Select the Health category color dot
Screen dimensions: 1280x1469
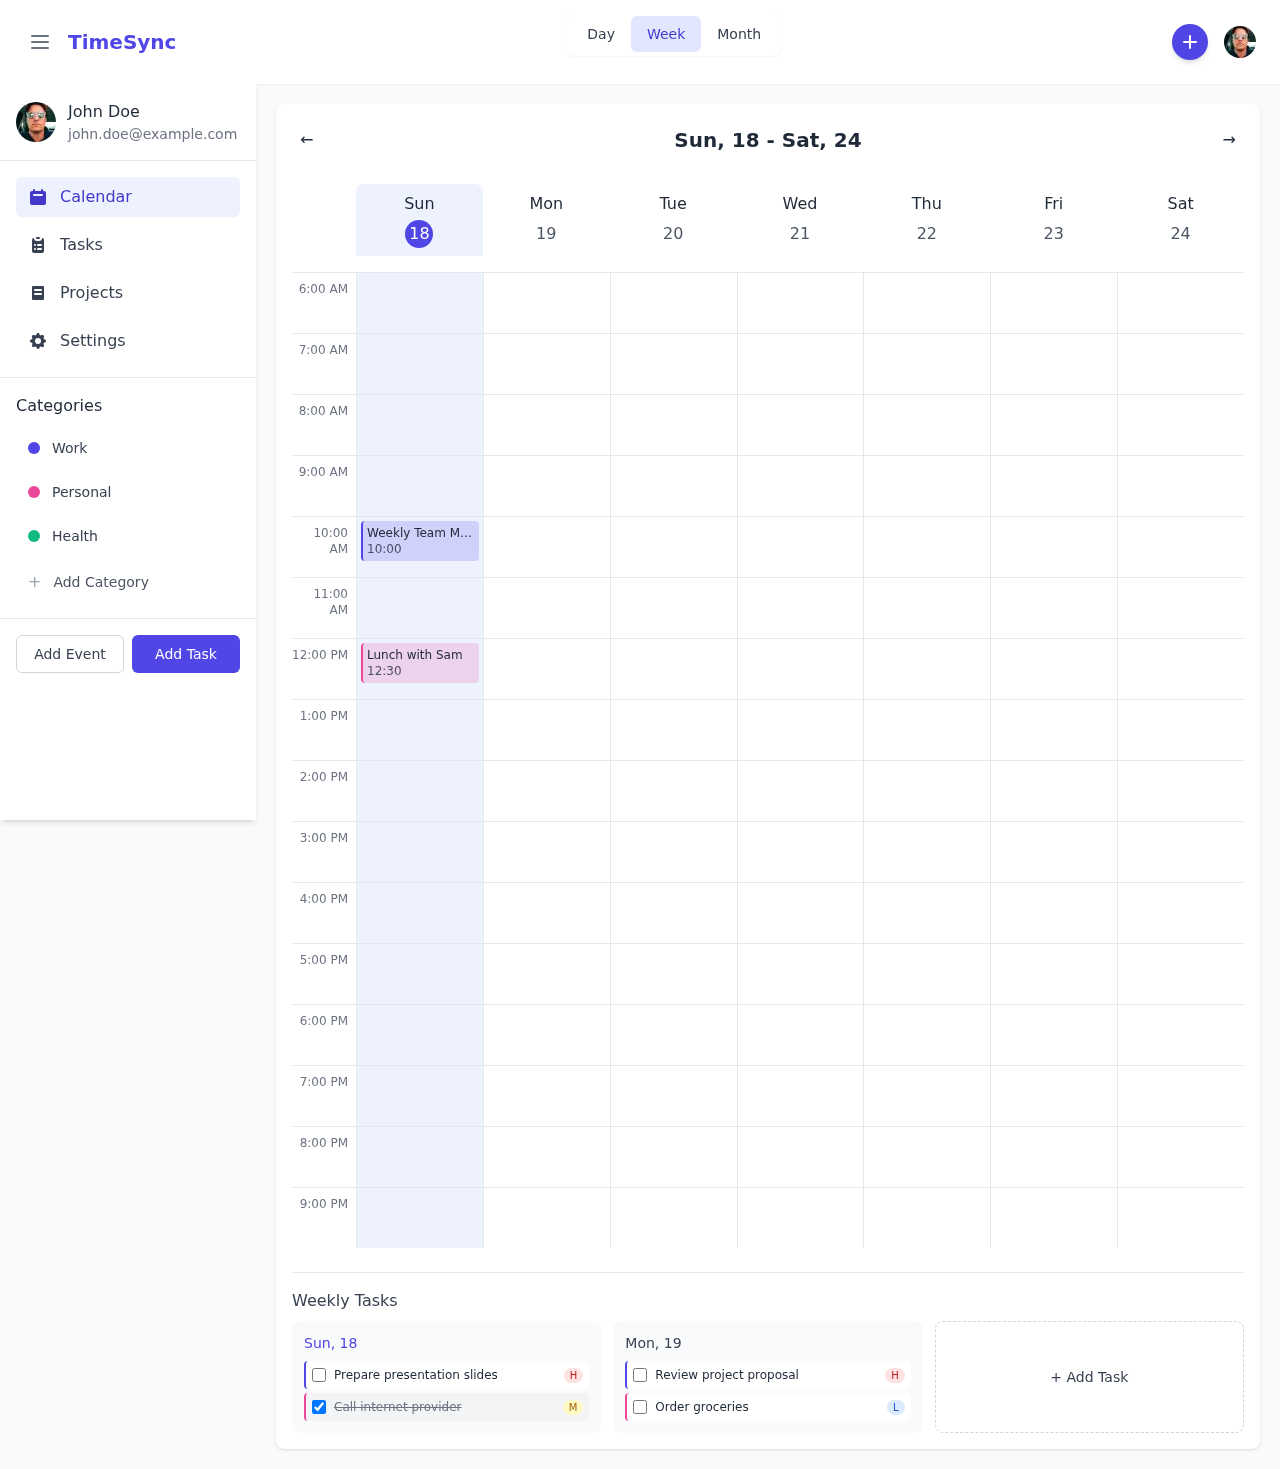[x=34, y=536]
